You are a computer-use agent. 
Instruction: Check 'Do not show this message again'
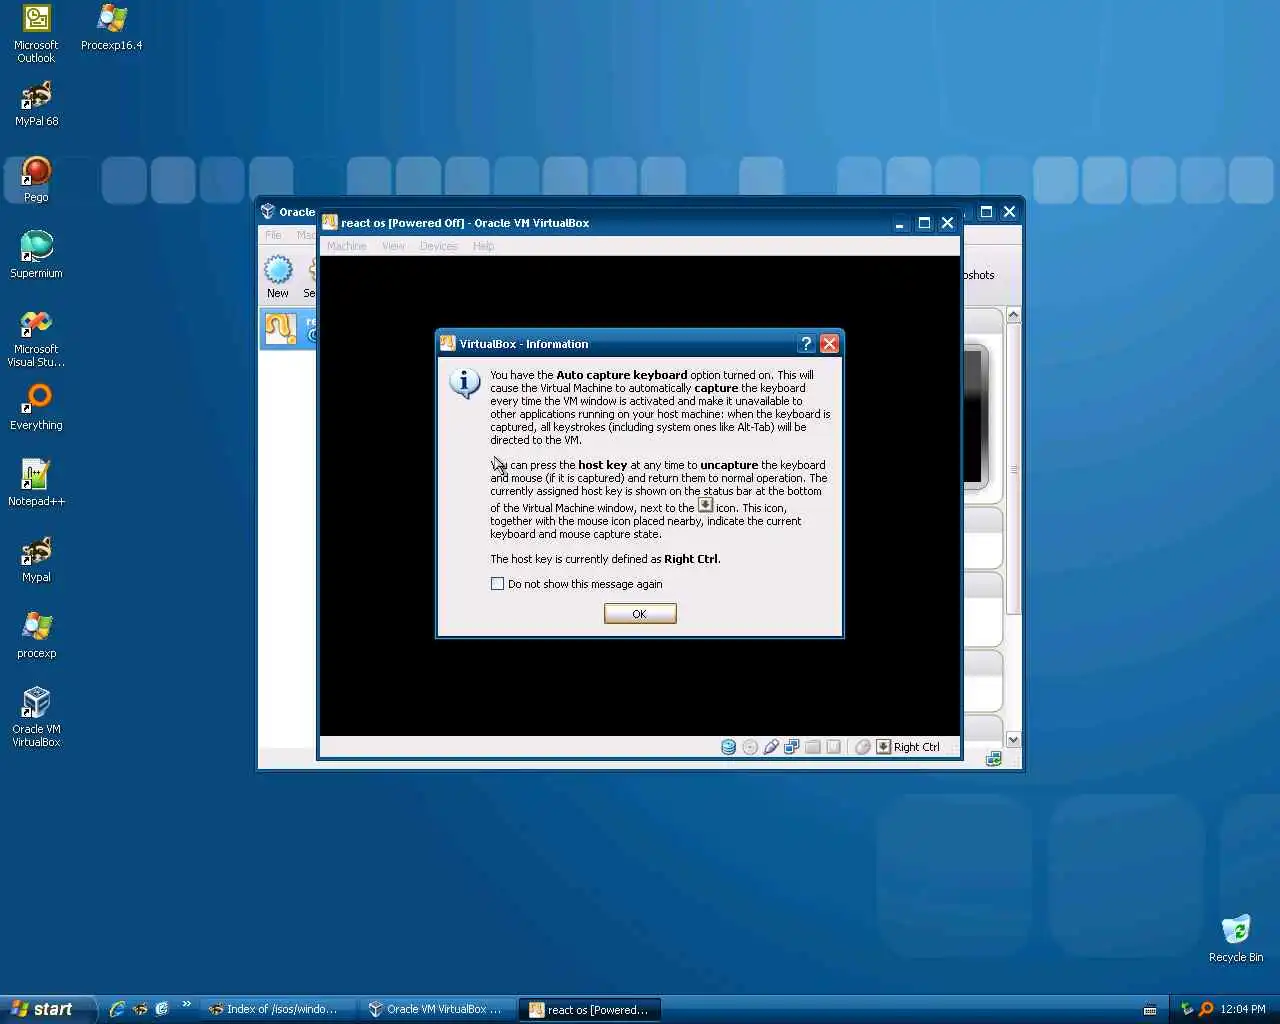pyautogui.click(x=497, y=584)
